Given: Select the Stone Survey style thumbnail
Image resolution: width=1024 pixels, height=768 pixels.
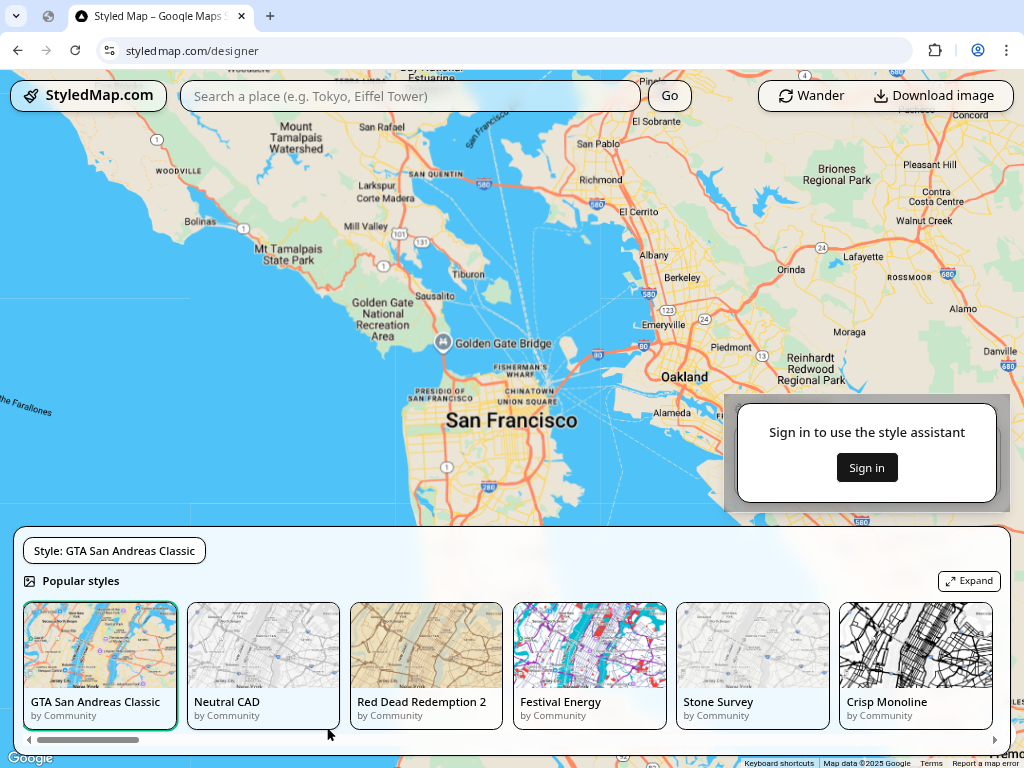Looking at the screenshot, I should (x=752, y=665).
